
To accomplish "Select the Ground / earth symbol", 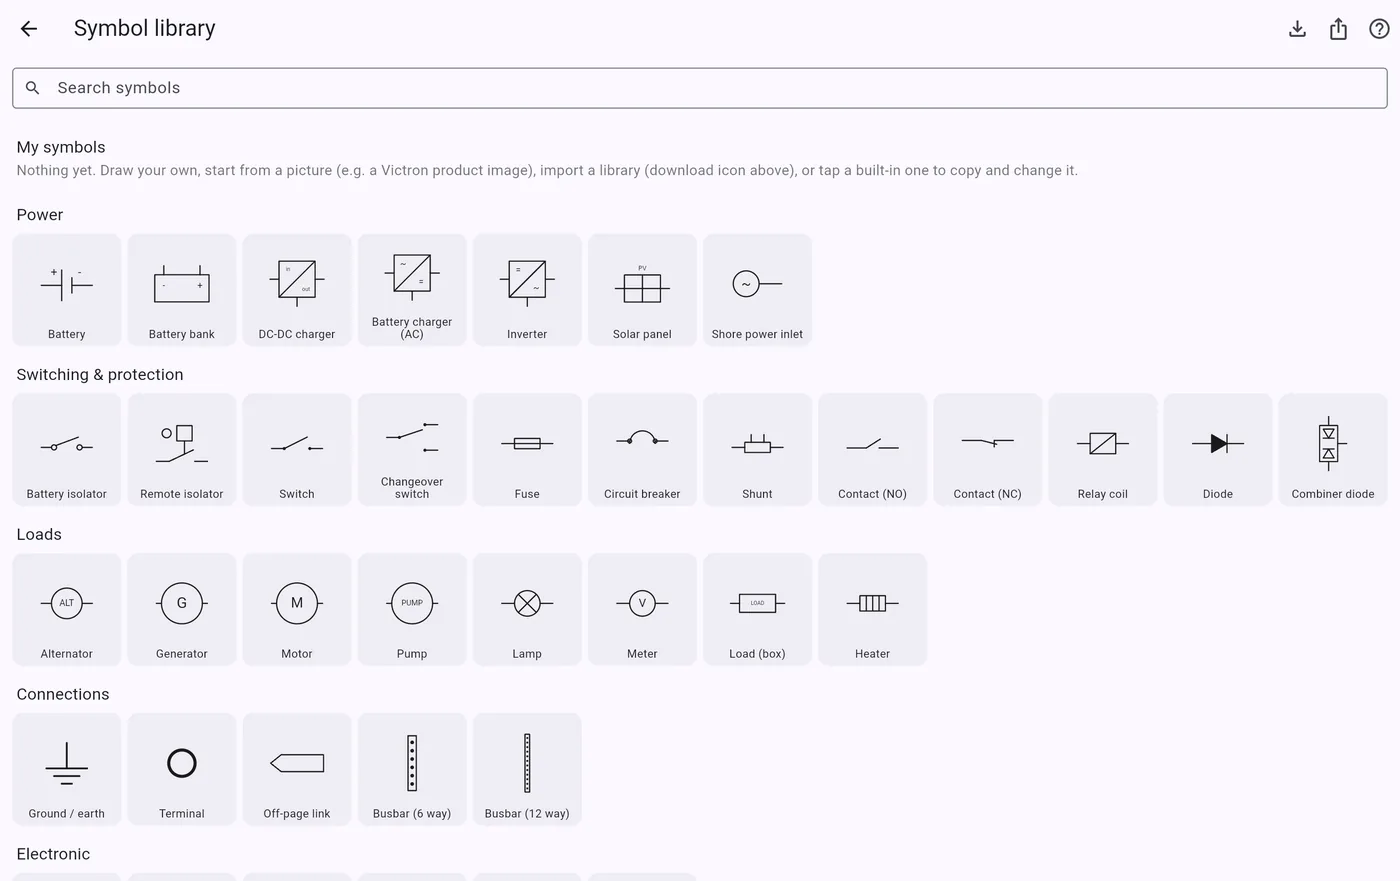I will pos(67,770).
